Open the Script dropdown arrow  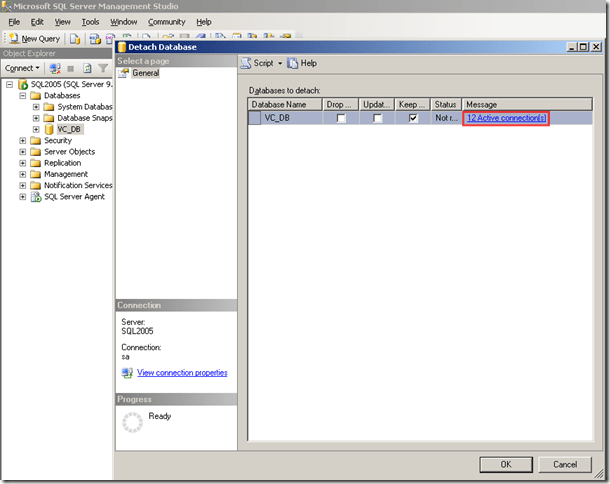click(280, 63)
